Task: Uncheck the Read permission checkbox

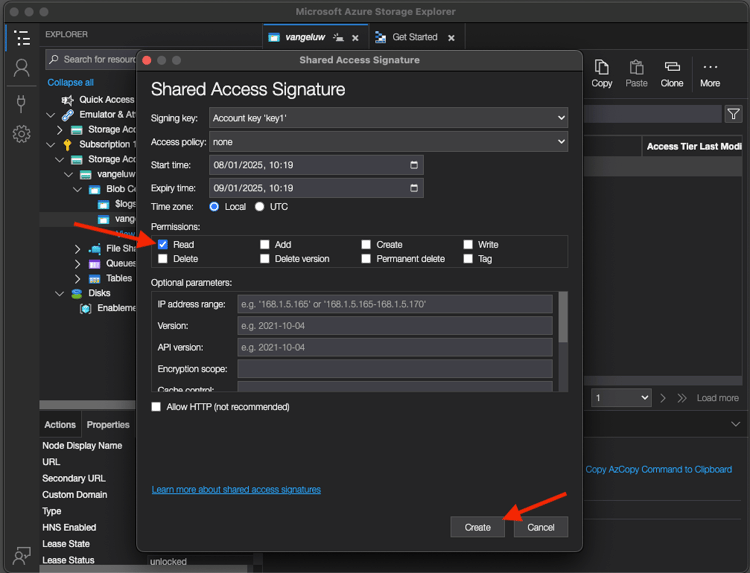Action: 163,244
